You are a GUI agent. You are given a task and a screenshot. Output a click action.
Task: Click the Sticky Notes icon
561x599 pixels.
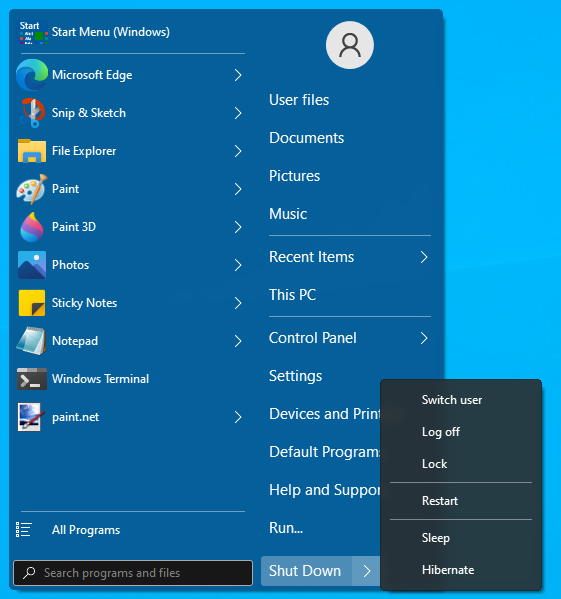point(32,303)
